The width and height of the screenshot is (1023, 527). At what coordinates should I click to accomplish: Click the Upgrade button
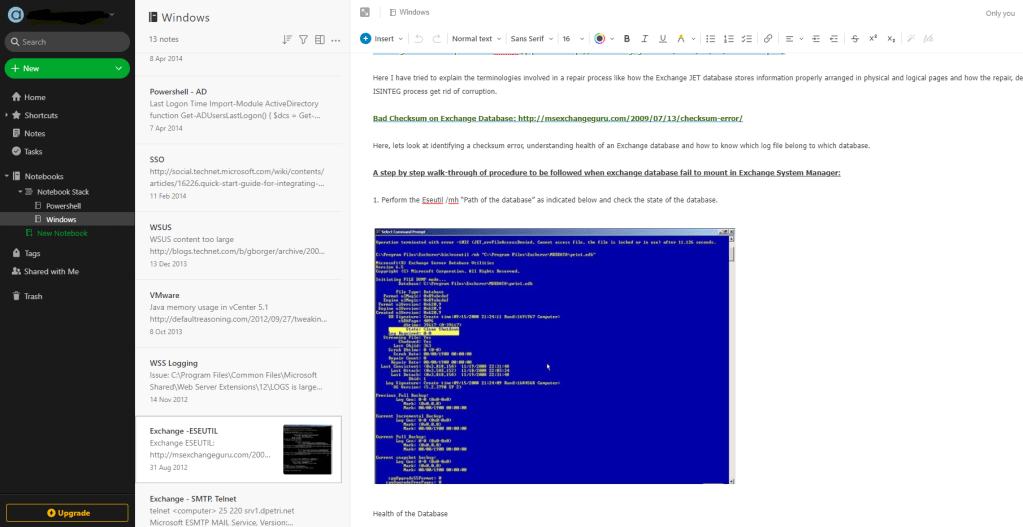pyautogui.click(x=67, y=513)
